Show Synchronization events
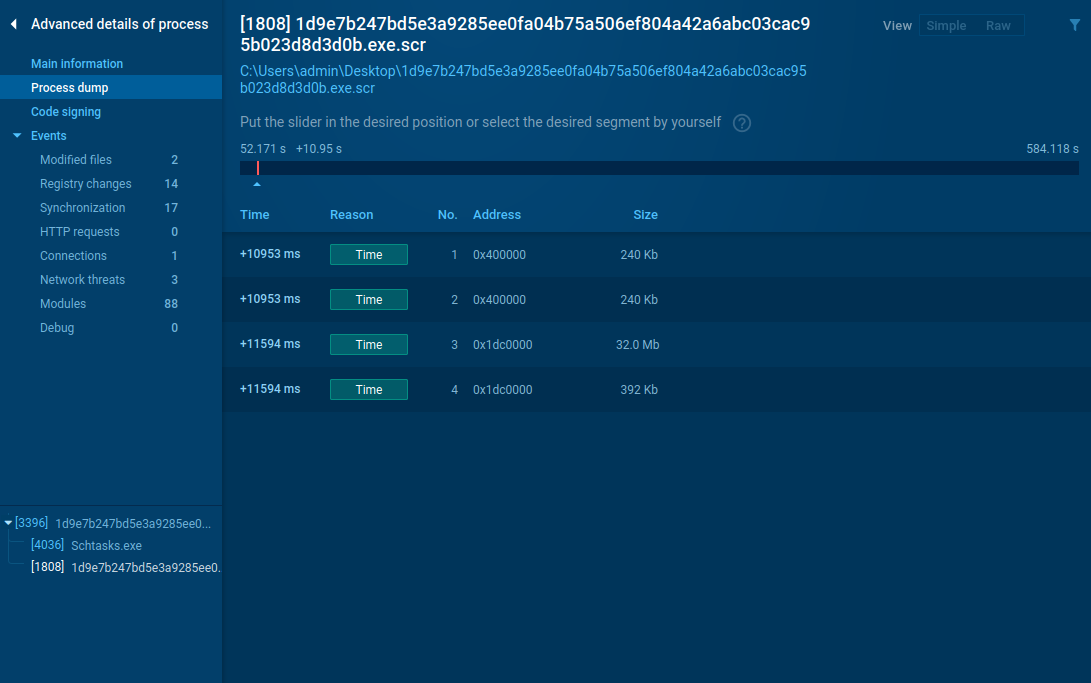The width and height of the screenshot is (1091, 683). [83, 207]
